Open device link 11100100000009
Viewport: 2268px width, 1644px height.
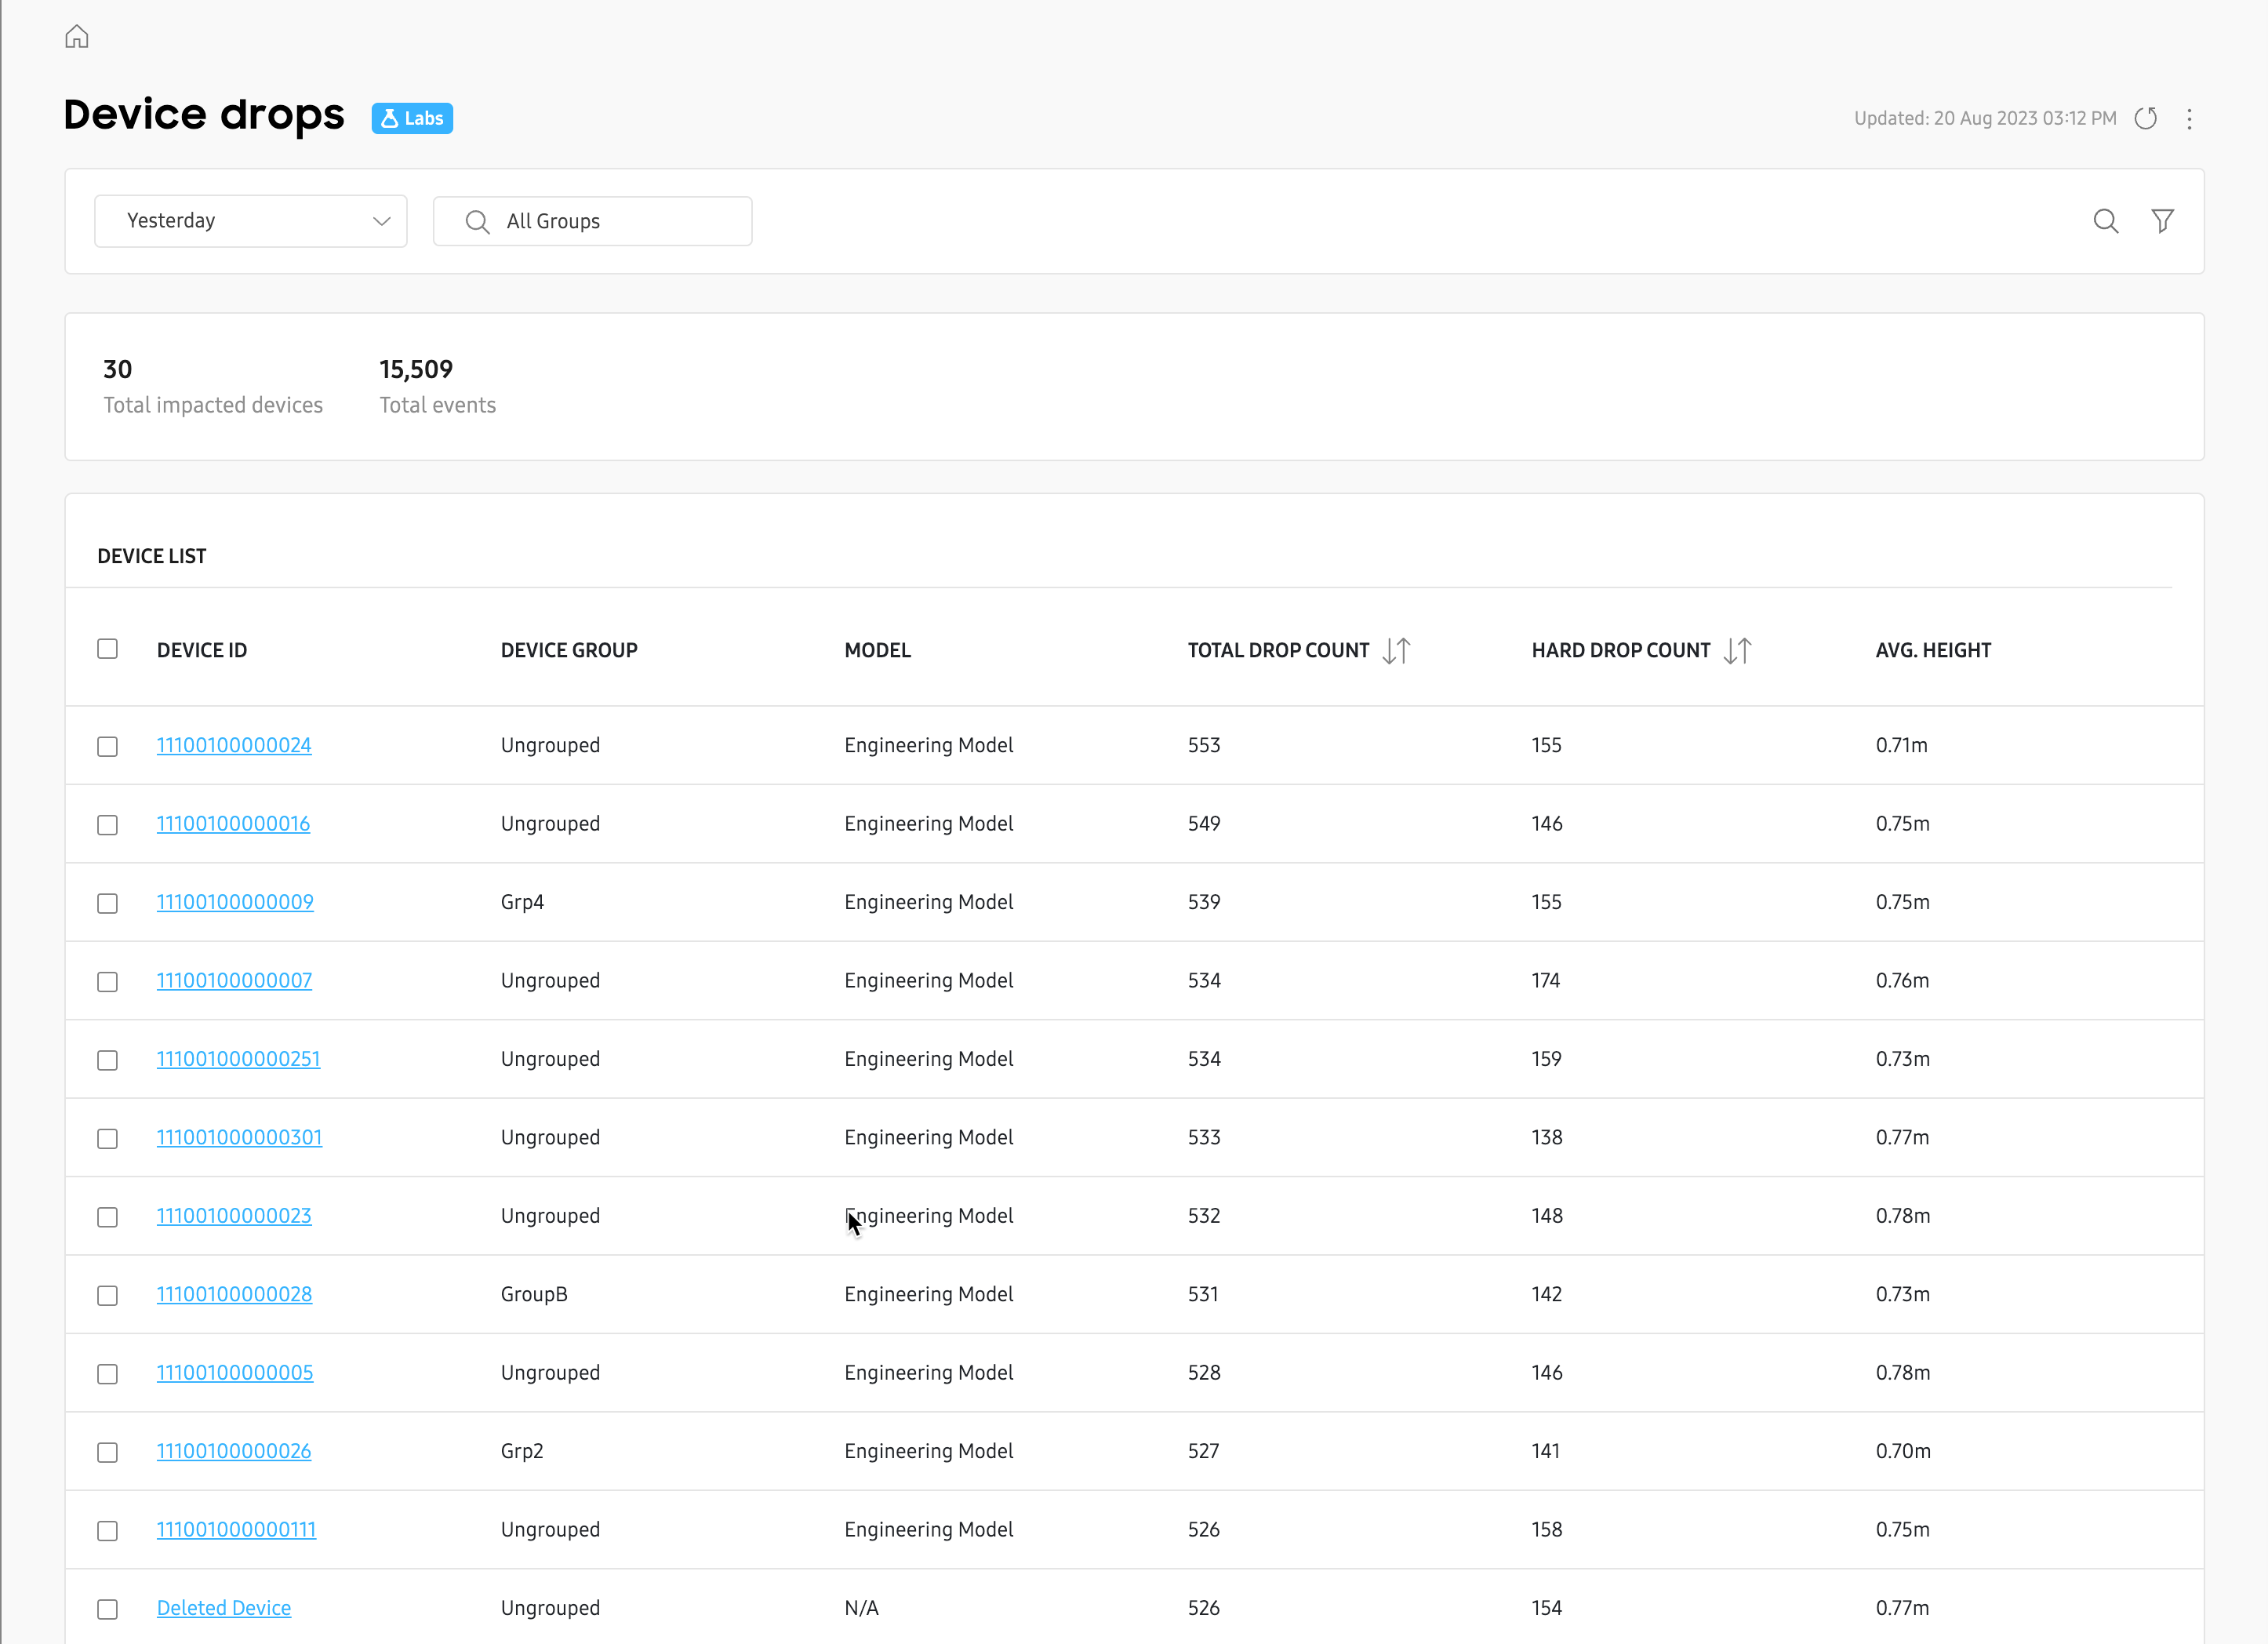point(235,902)
